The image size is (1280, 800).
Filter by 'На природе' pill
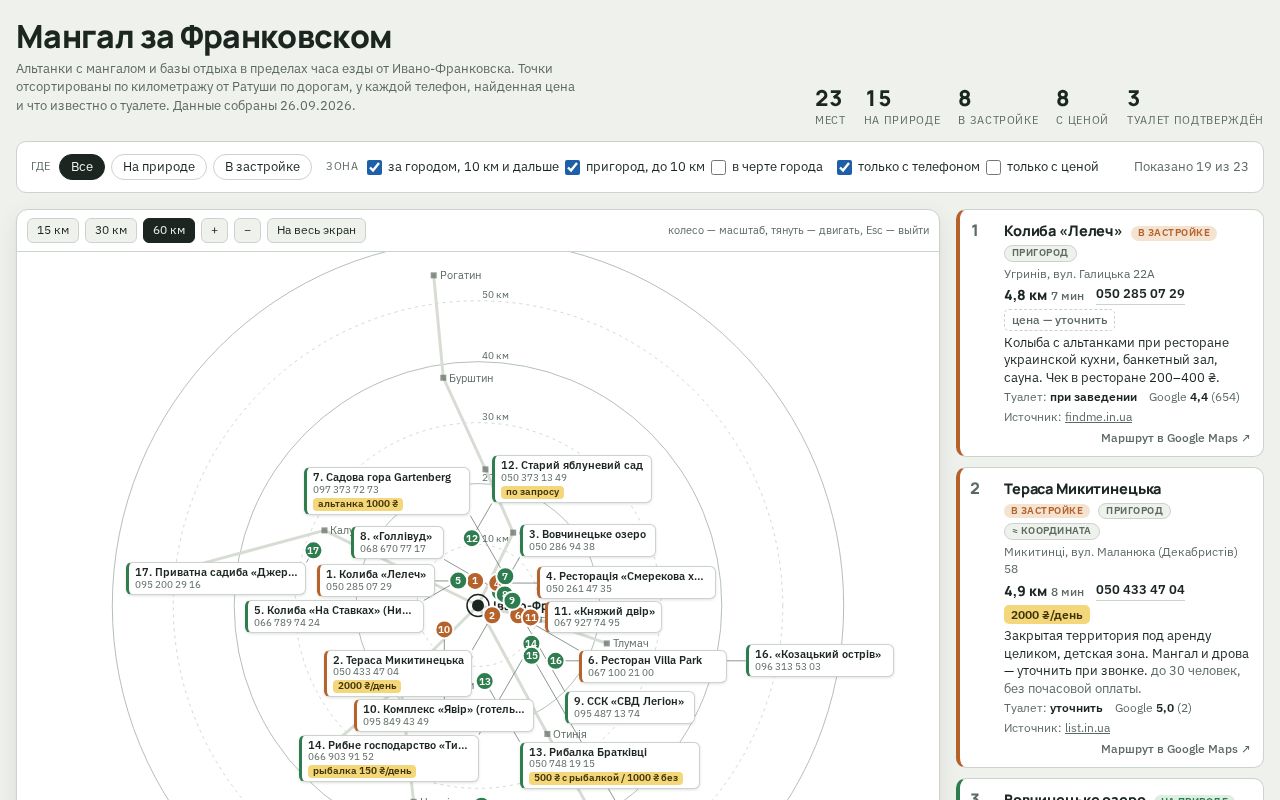pyautogui.click(x=159, y=167)
